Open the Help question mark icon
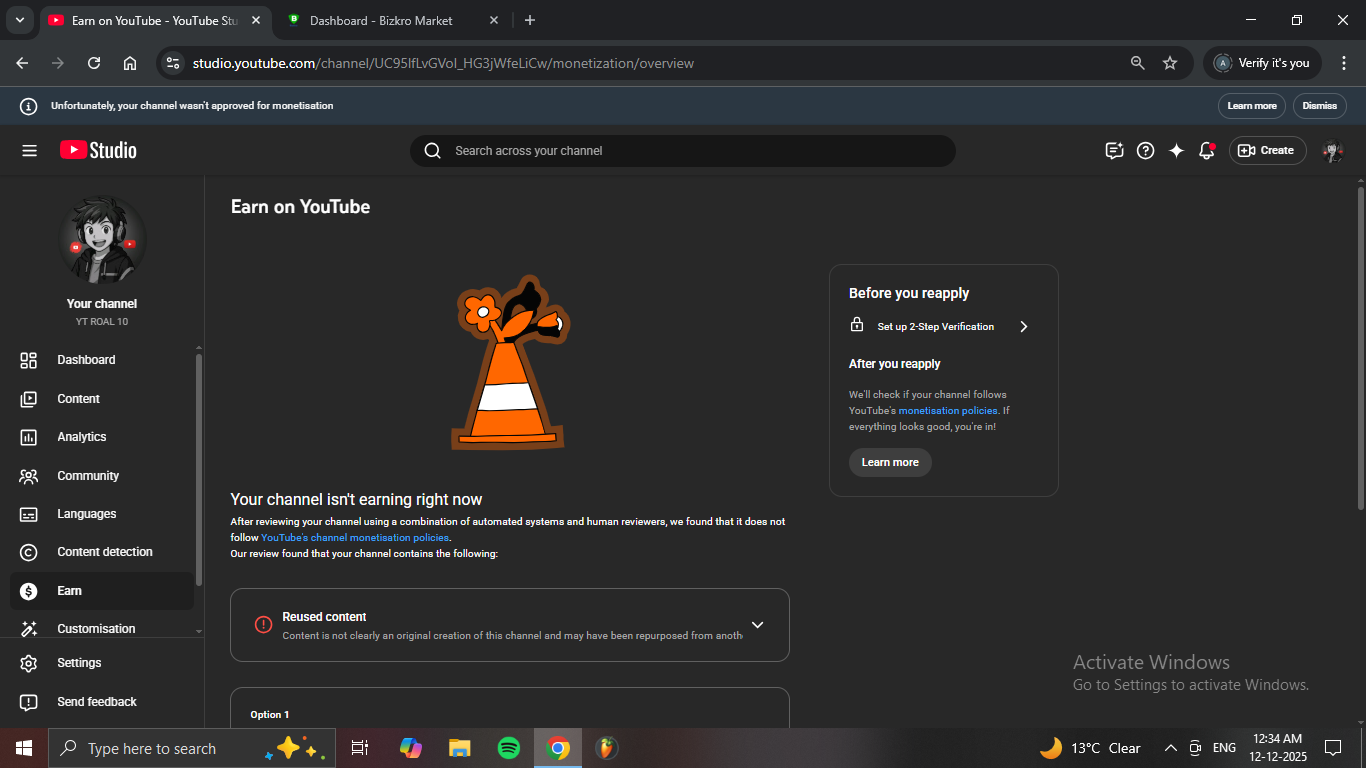The width and height of the screenshot is (1366, 768). [x=1146, y=150]
